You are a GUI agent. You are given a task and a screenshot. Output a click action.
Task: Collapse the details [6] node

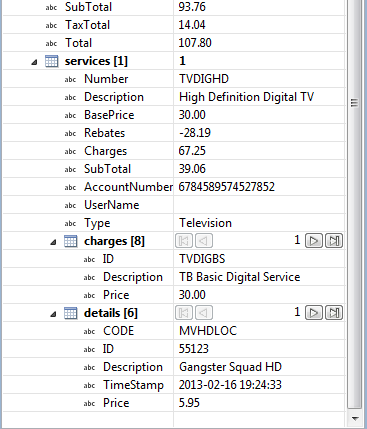click(53, 314)
